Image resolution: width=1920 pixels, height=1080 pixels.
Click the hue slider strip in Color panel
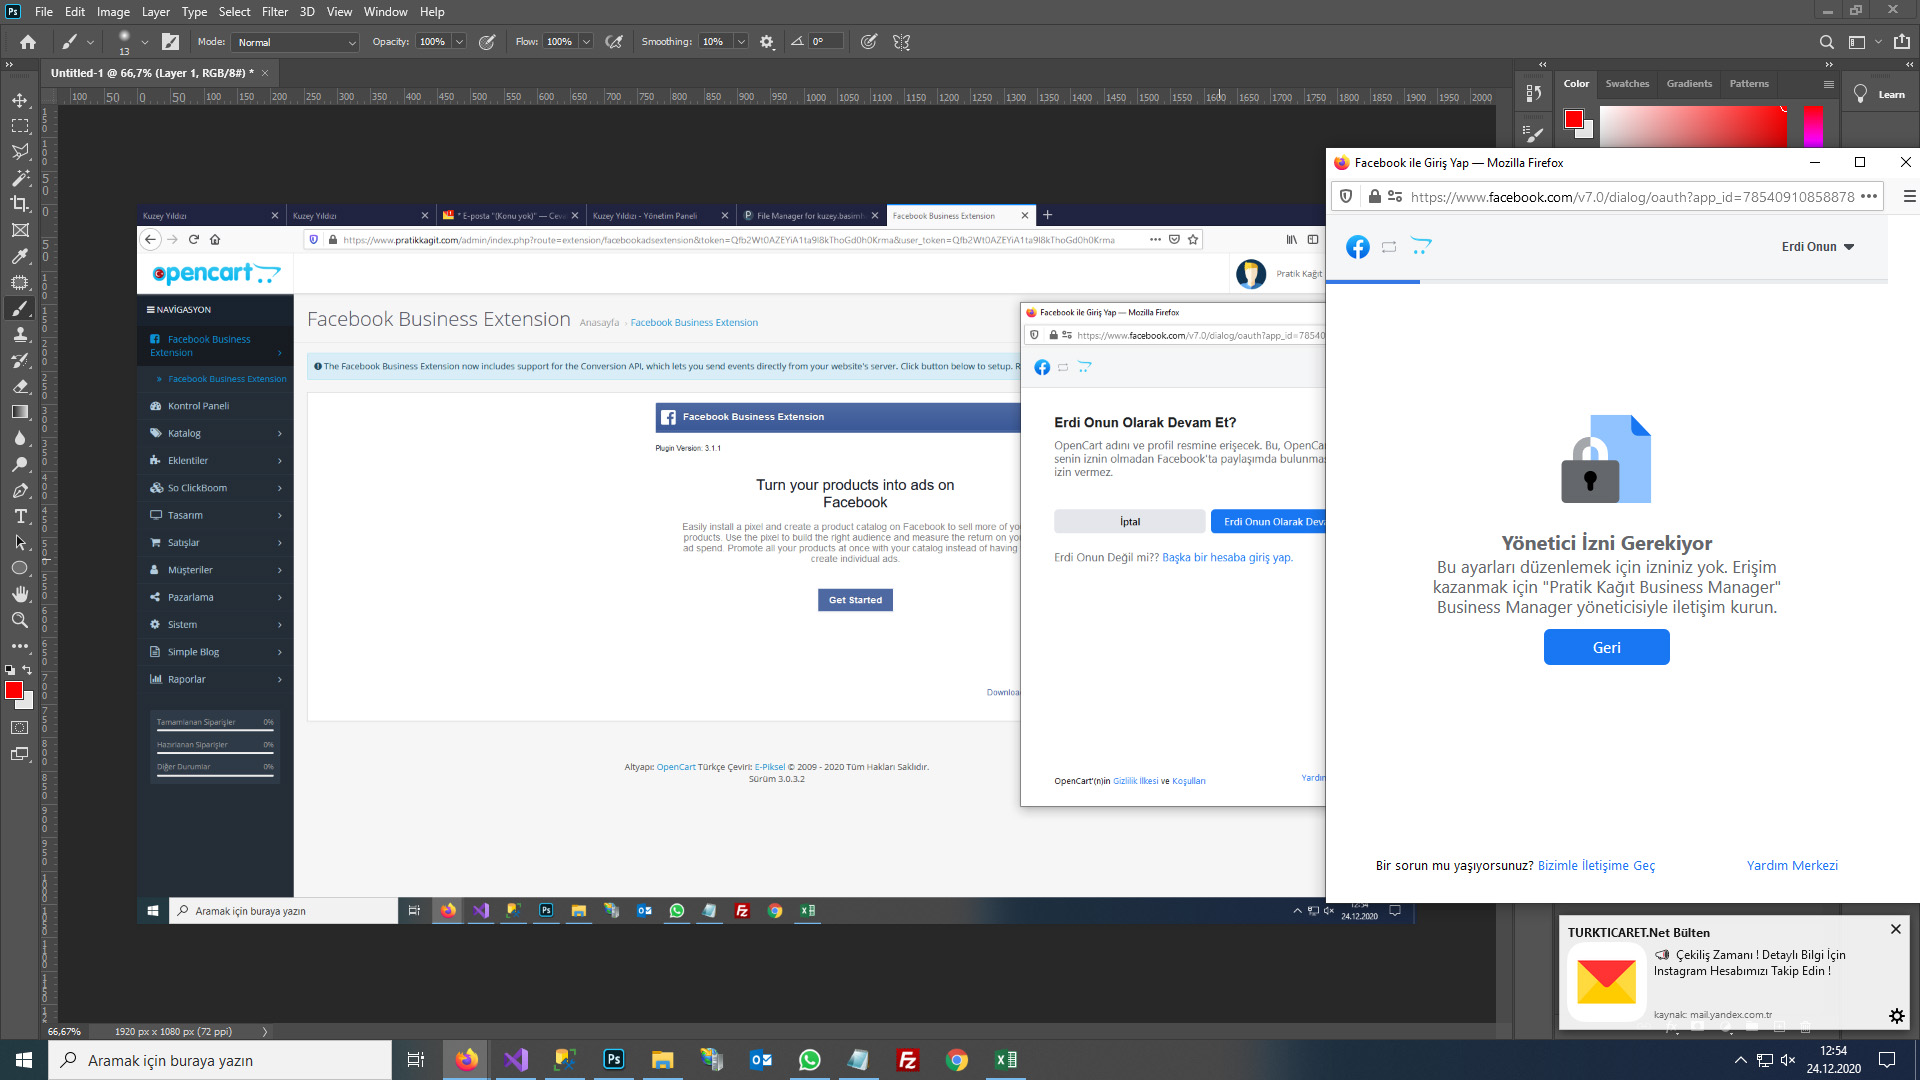1813,126
